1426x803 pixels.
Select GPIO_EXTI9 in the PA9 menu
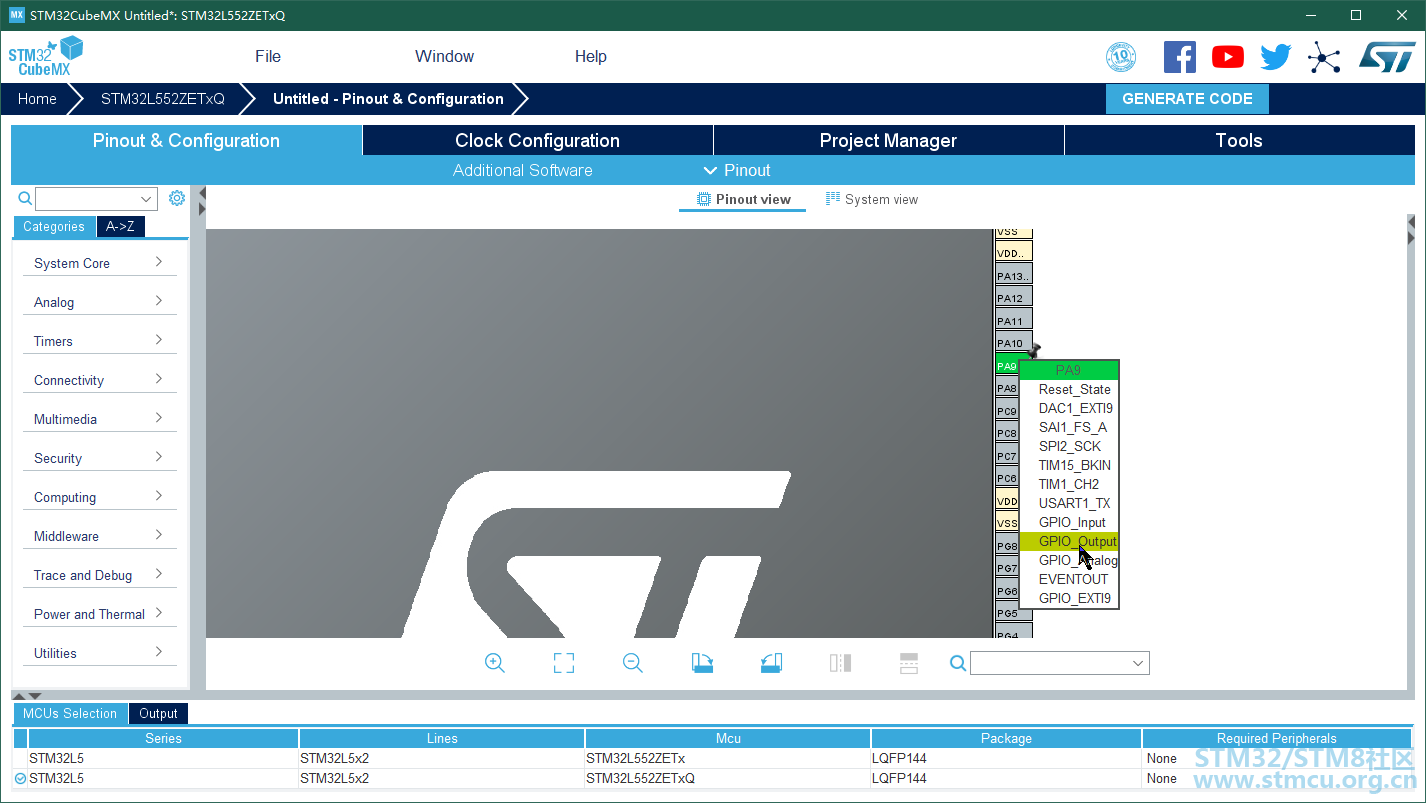tap(1069, 598)
